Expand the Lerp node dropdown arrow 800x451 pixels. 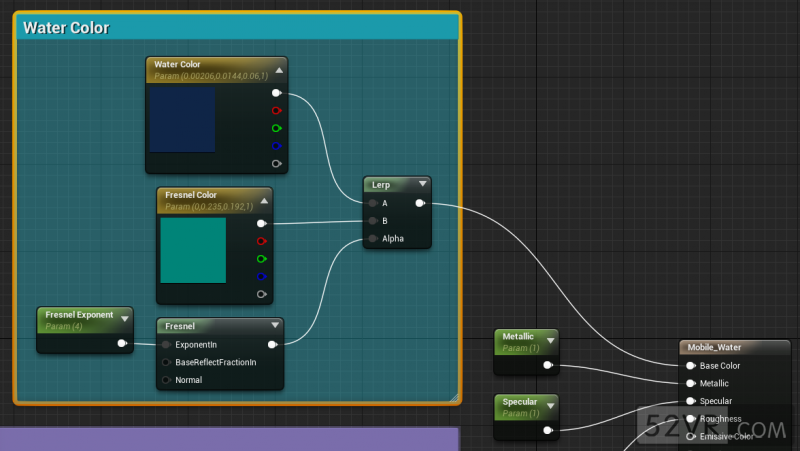[x=423, y=184]
